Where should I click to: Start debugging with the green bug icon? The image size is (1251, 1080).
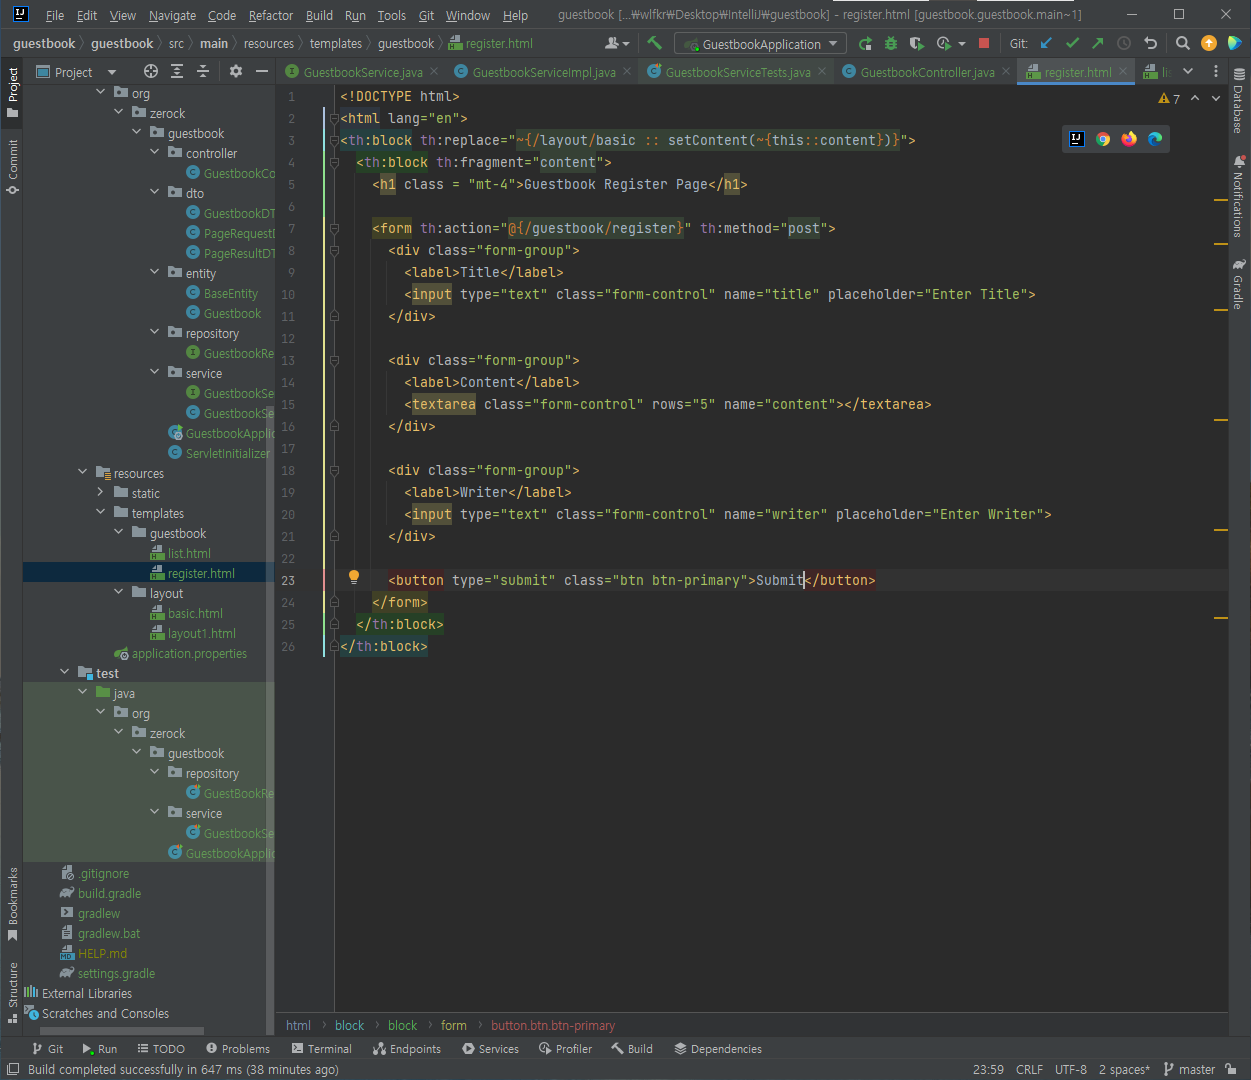click(890, 43)
